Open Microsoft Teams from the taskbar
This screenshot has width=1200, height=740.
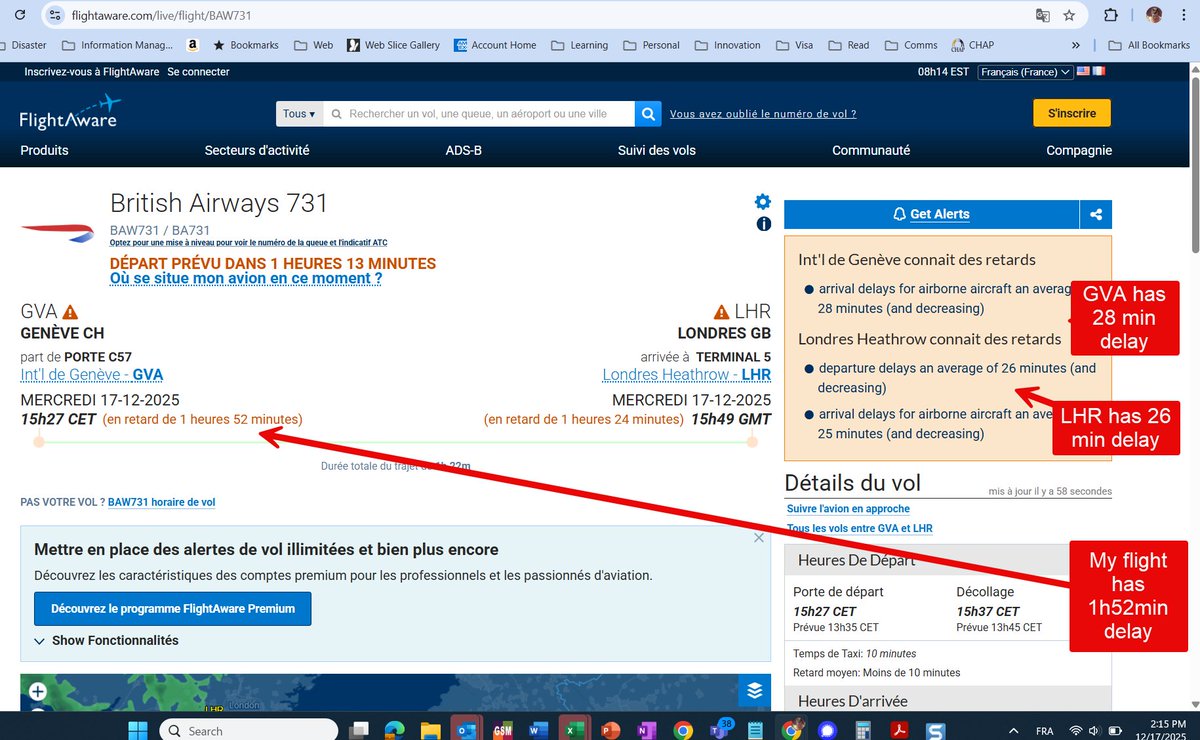pos(719,731)
